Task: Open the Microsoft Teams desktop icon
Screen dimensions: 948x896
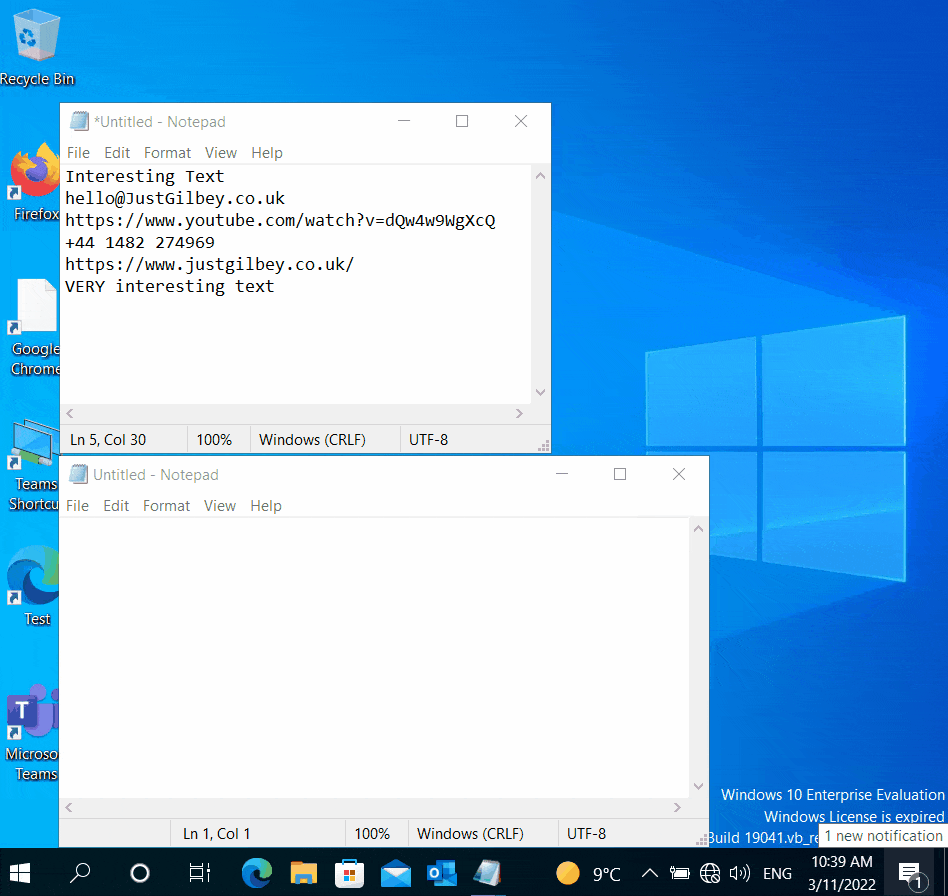Action: (31, 732)
